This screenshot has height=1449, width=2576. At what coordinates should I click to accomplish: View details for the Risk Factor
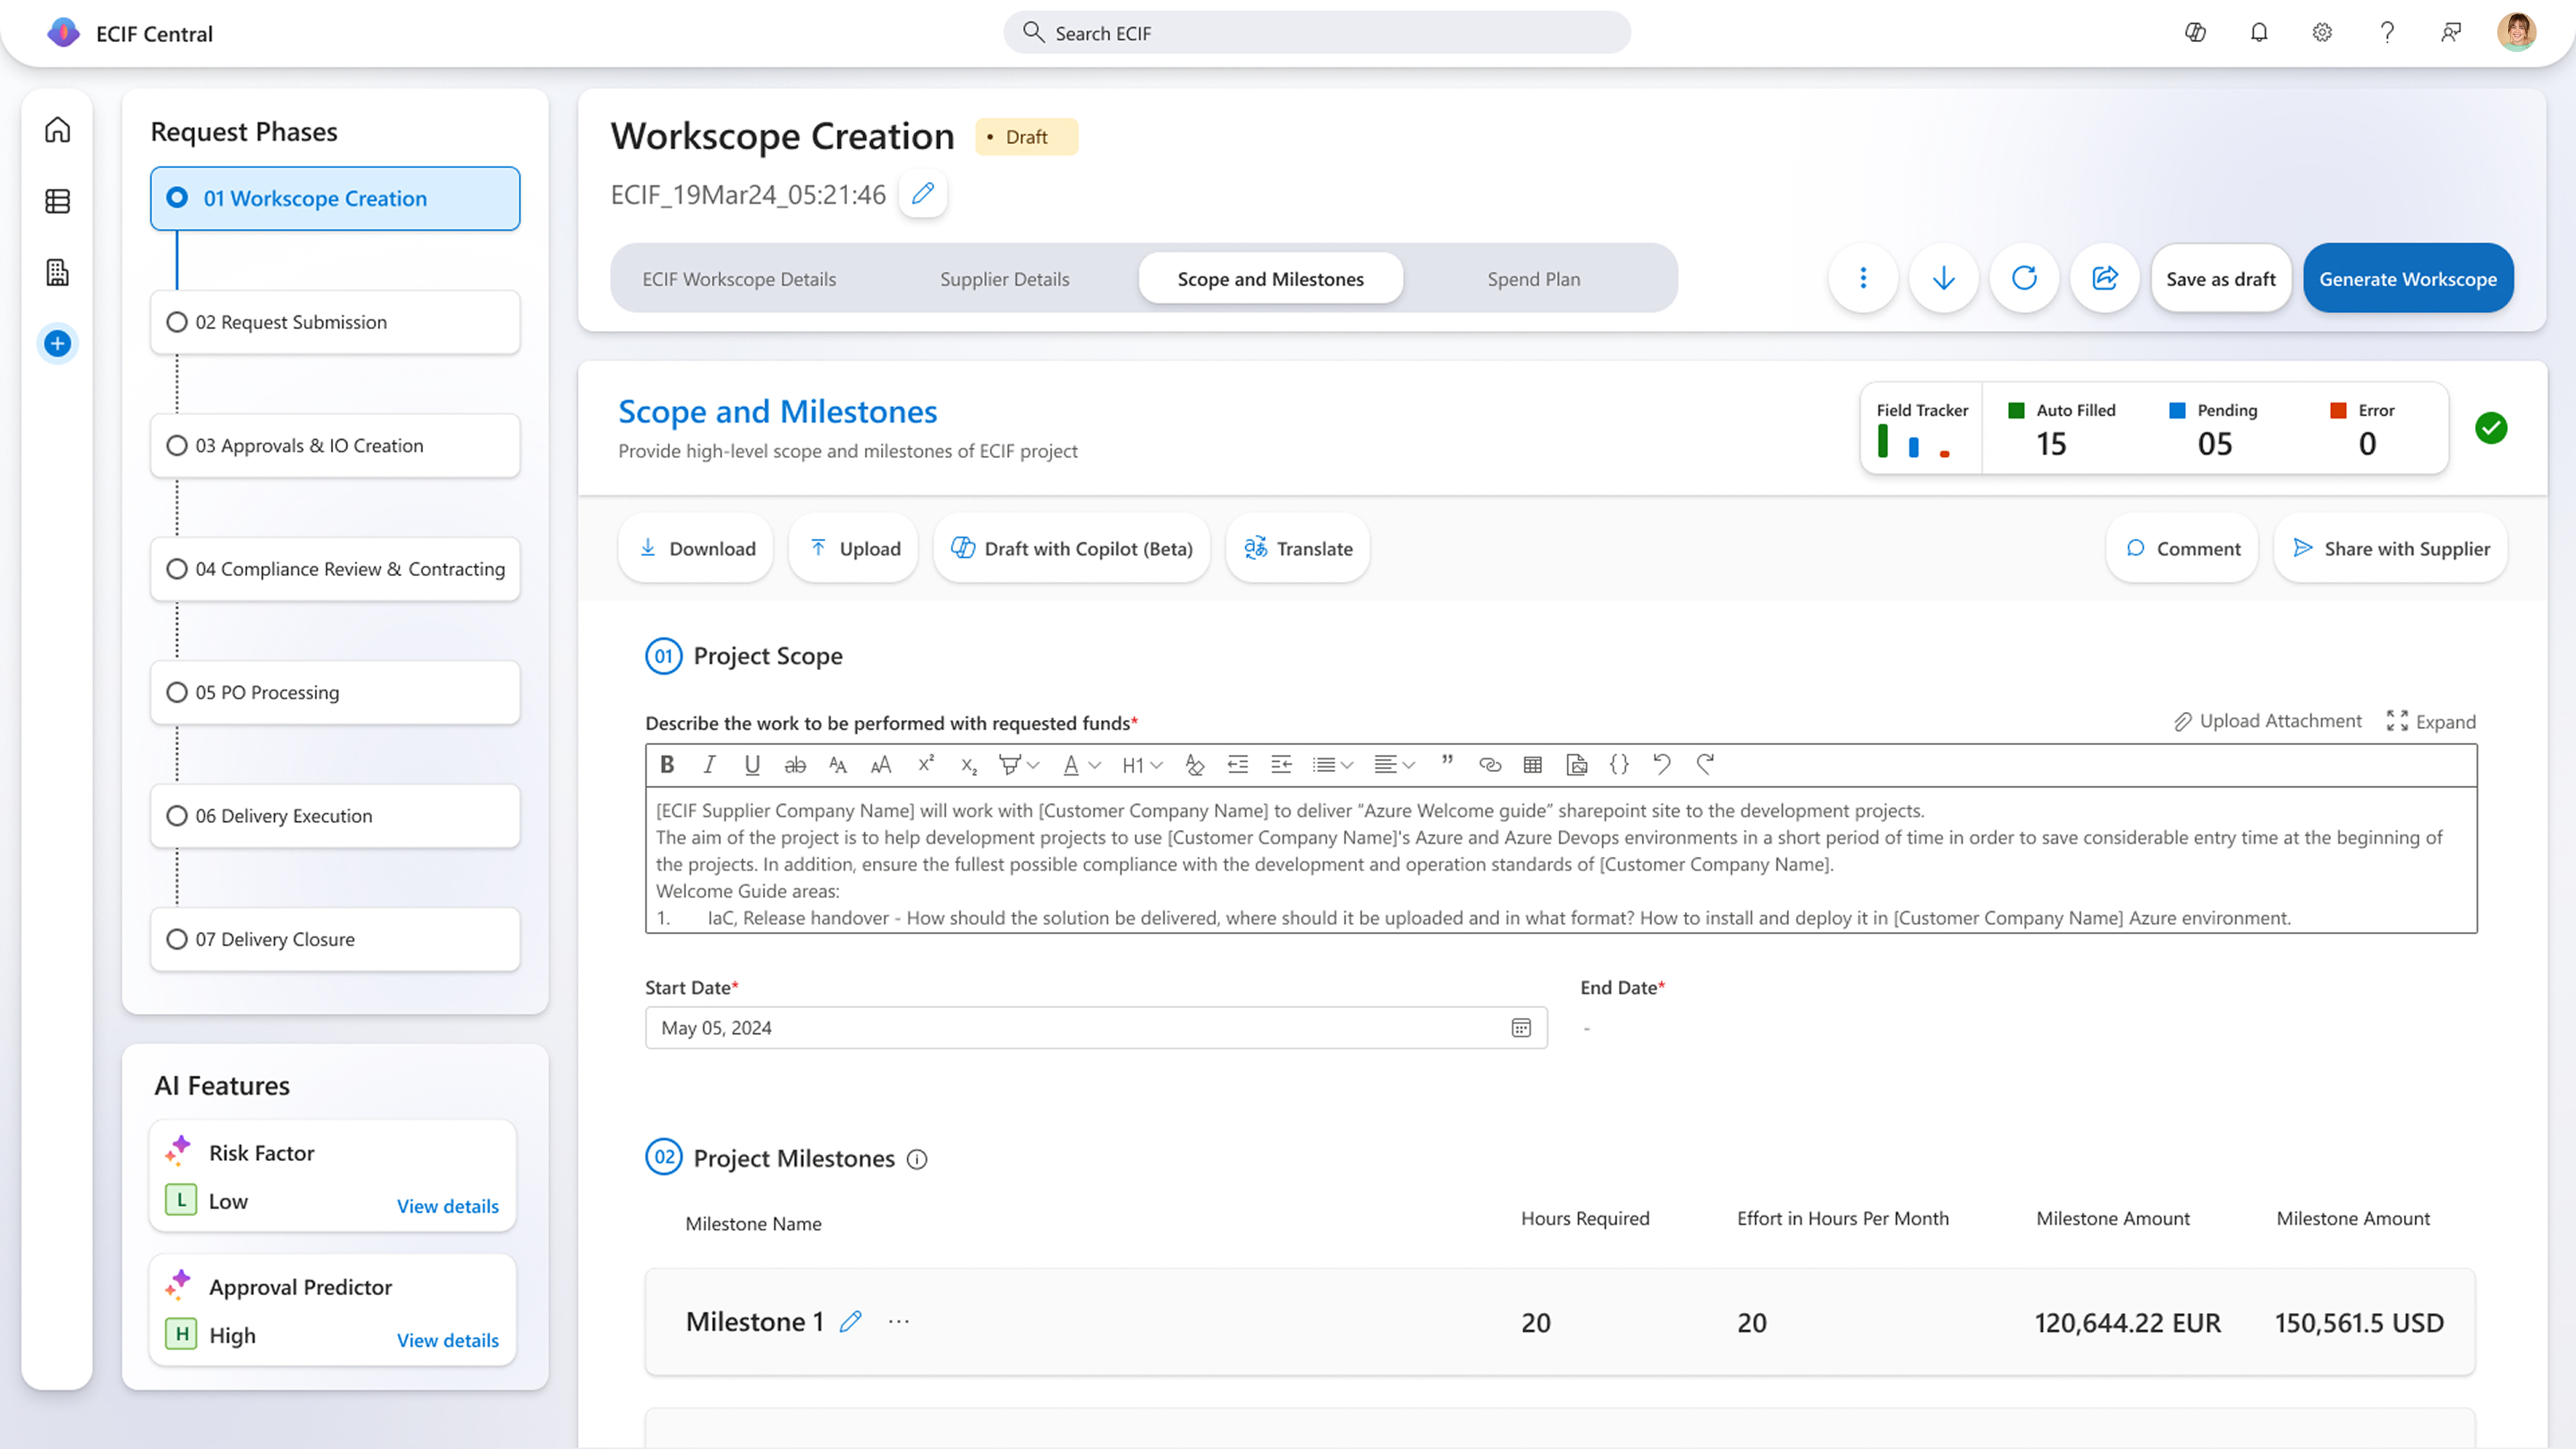(447, 1206)
